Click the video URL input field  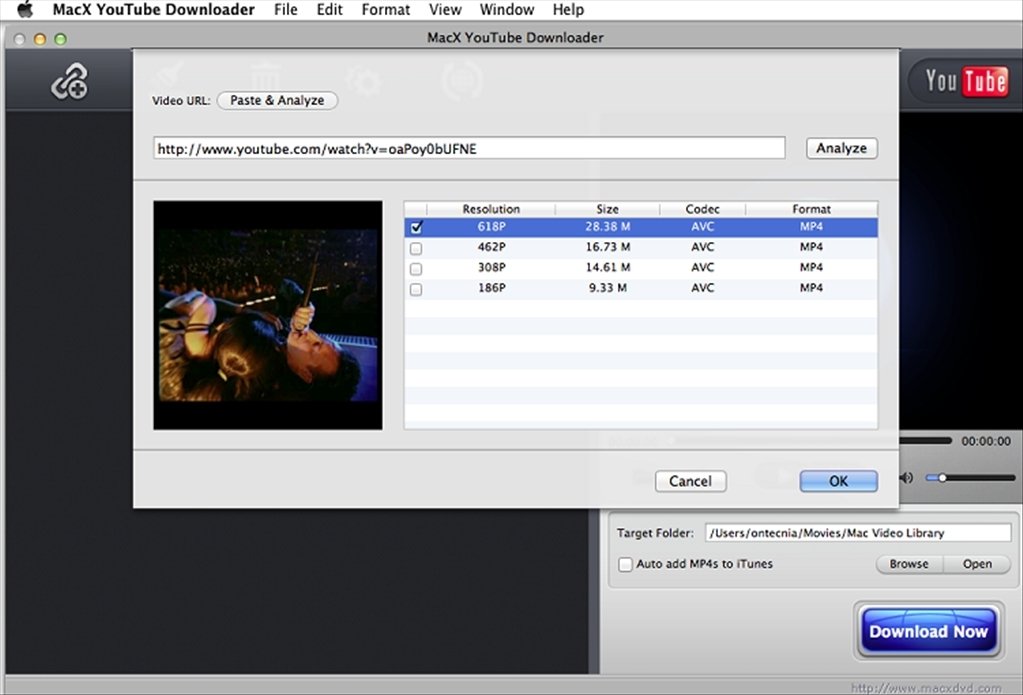(468, 147)
